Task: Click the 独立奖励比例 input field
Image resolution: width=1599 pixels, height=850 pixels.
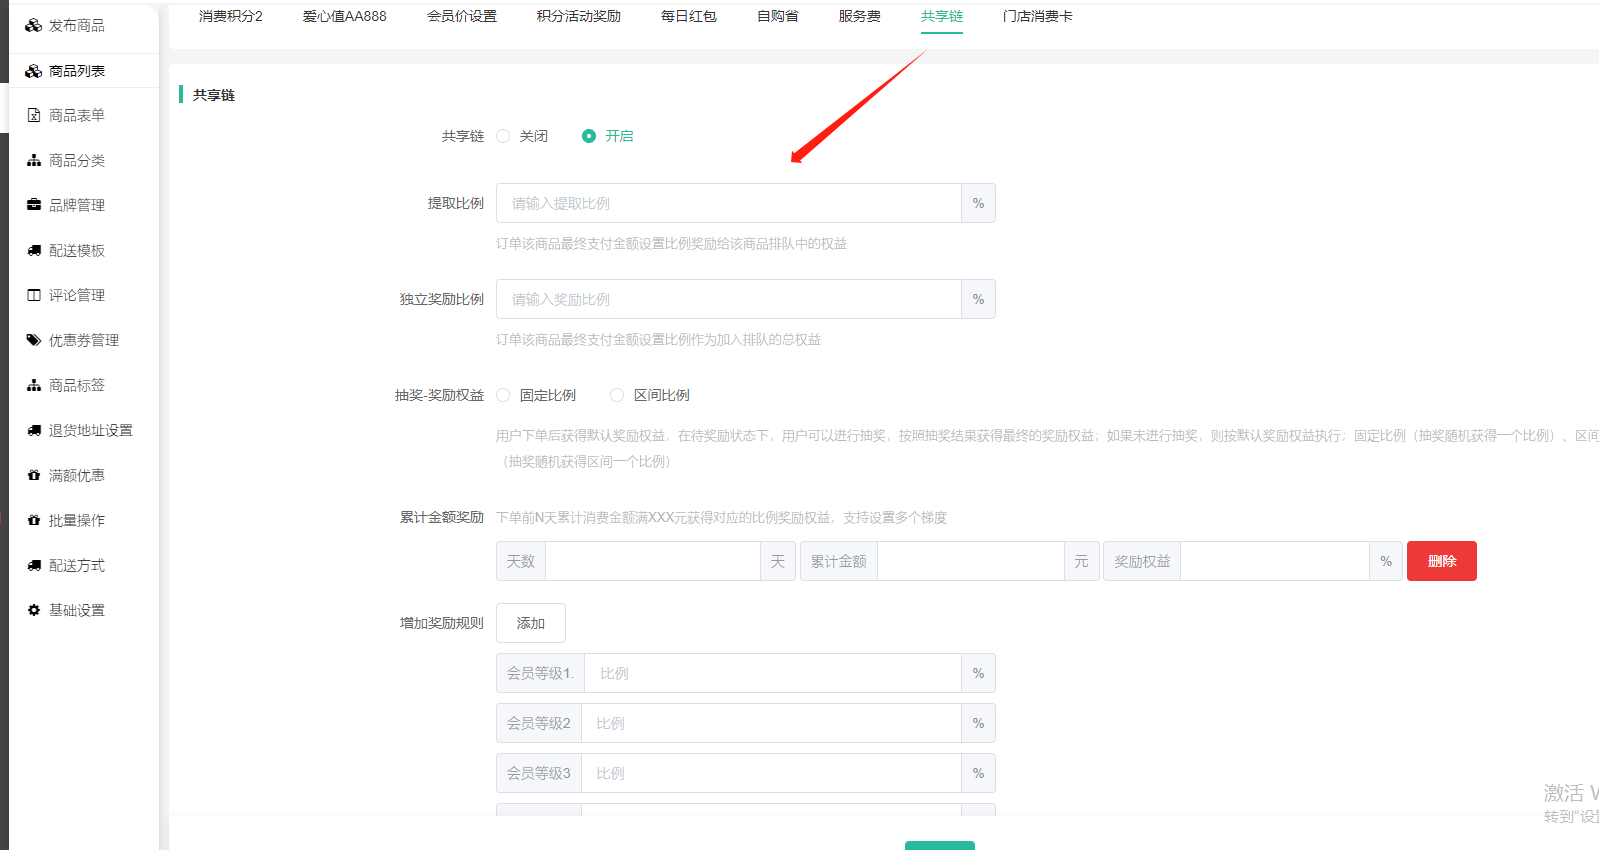Action: 728,299
